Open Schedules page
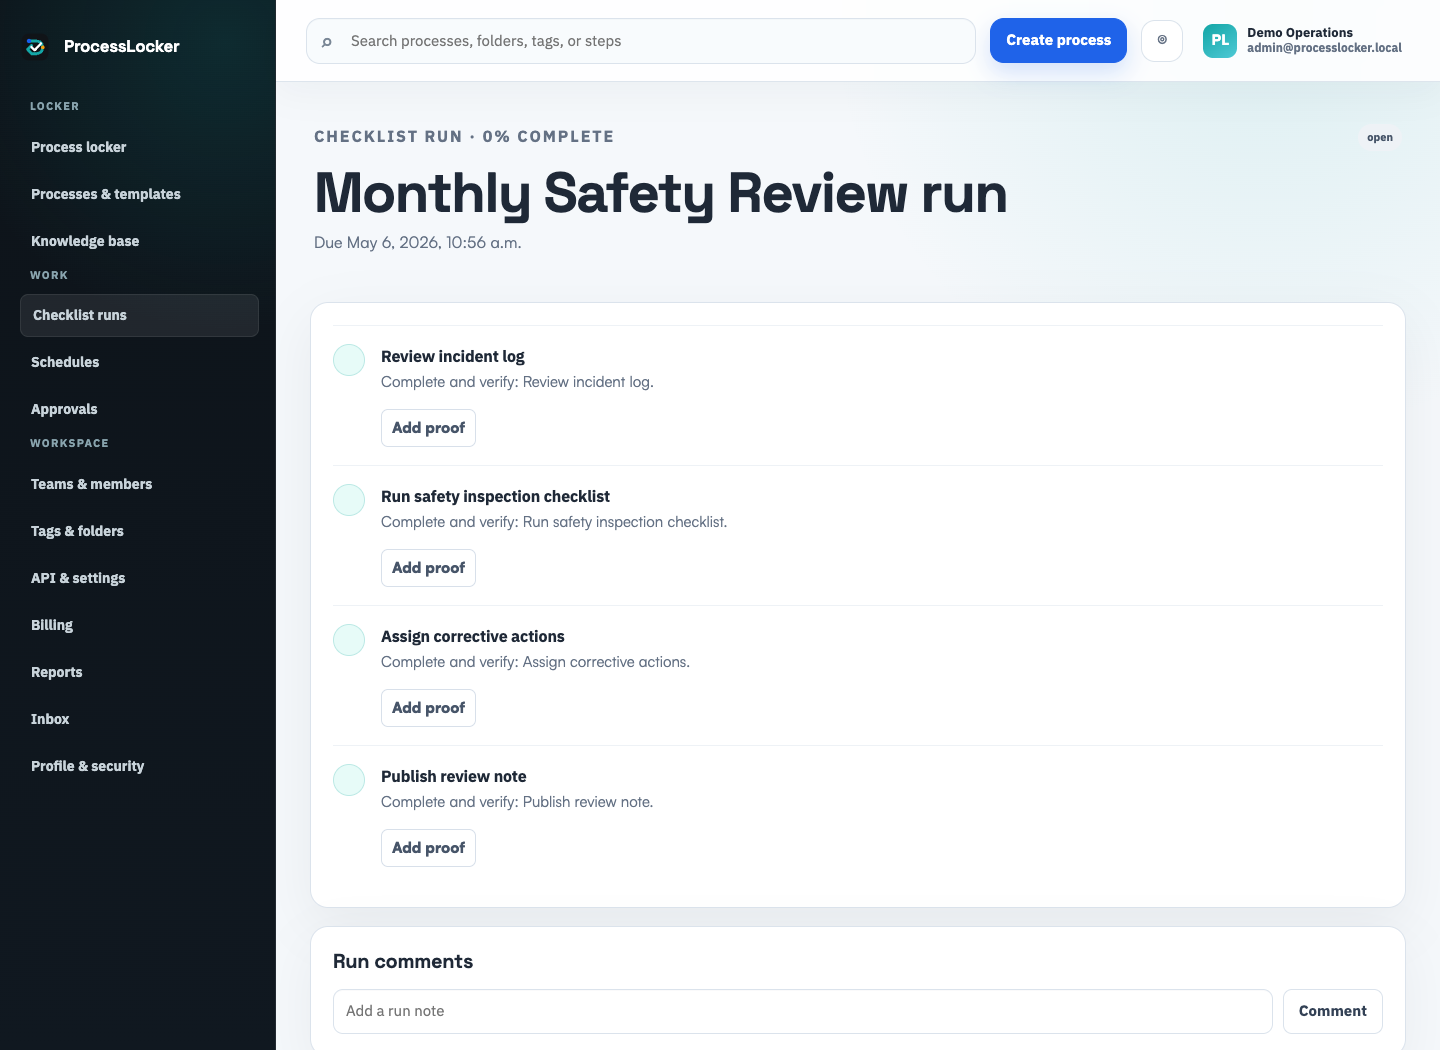The image size is (1440, 1050). (139, 362)
